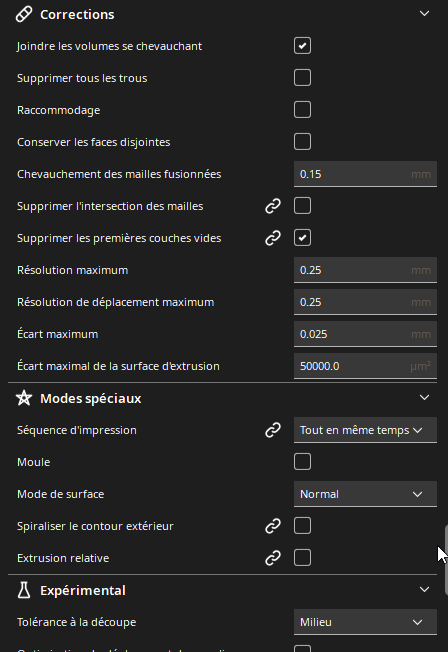Open the Tolérance à la découpe dropdown

tap(365, 622)
